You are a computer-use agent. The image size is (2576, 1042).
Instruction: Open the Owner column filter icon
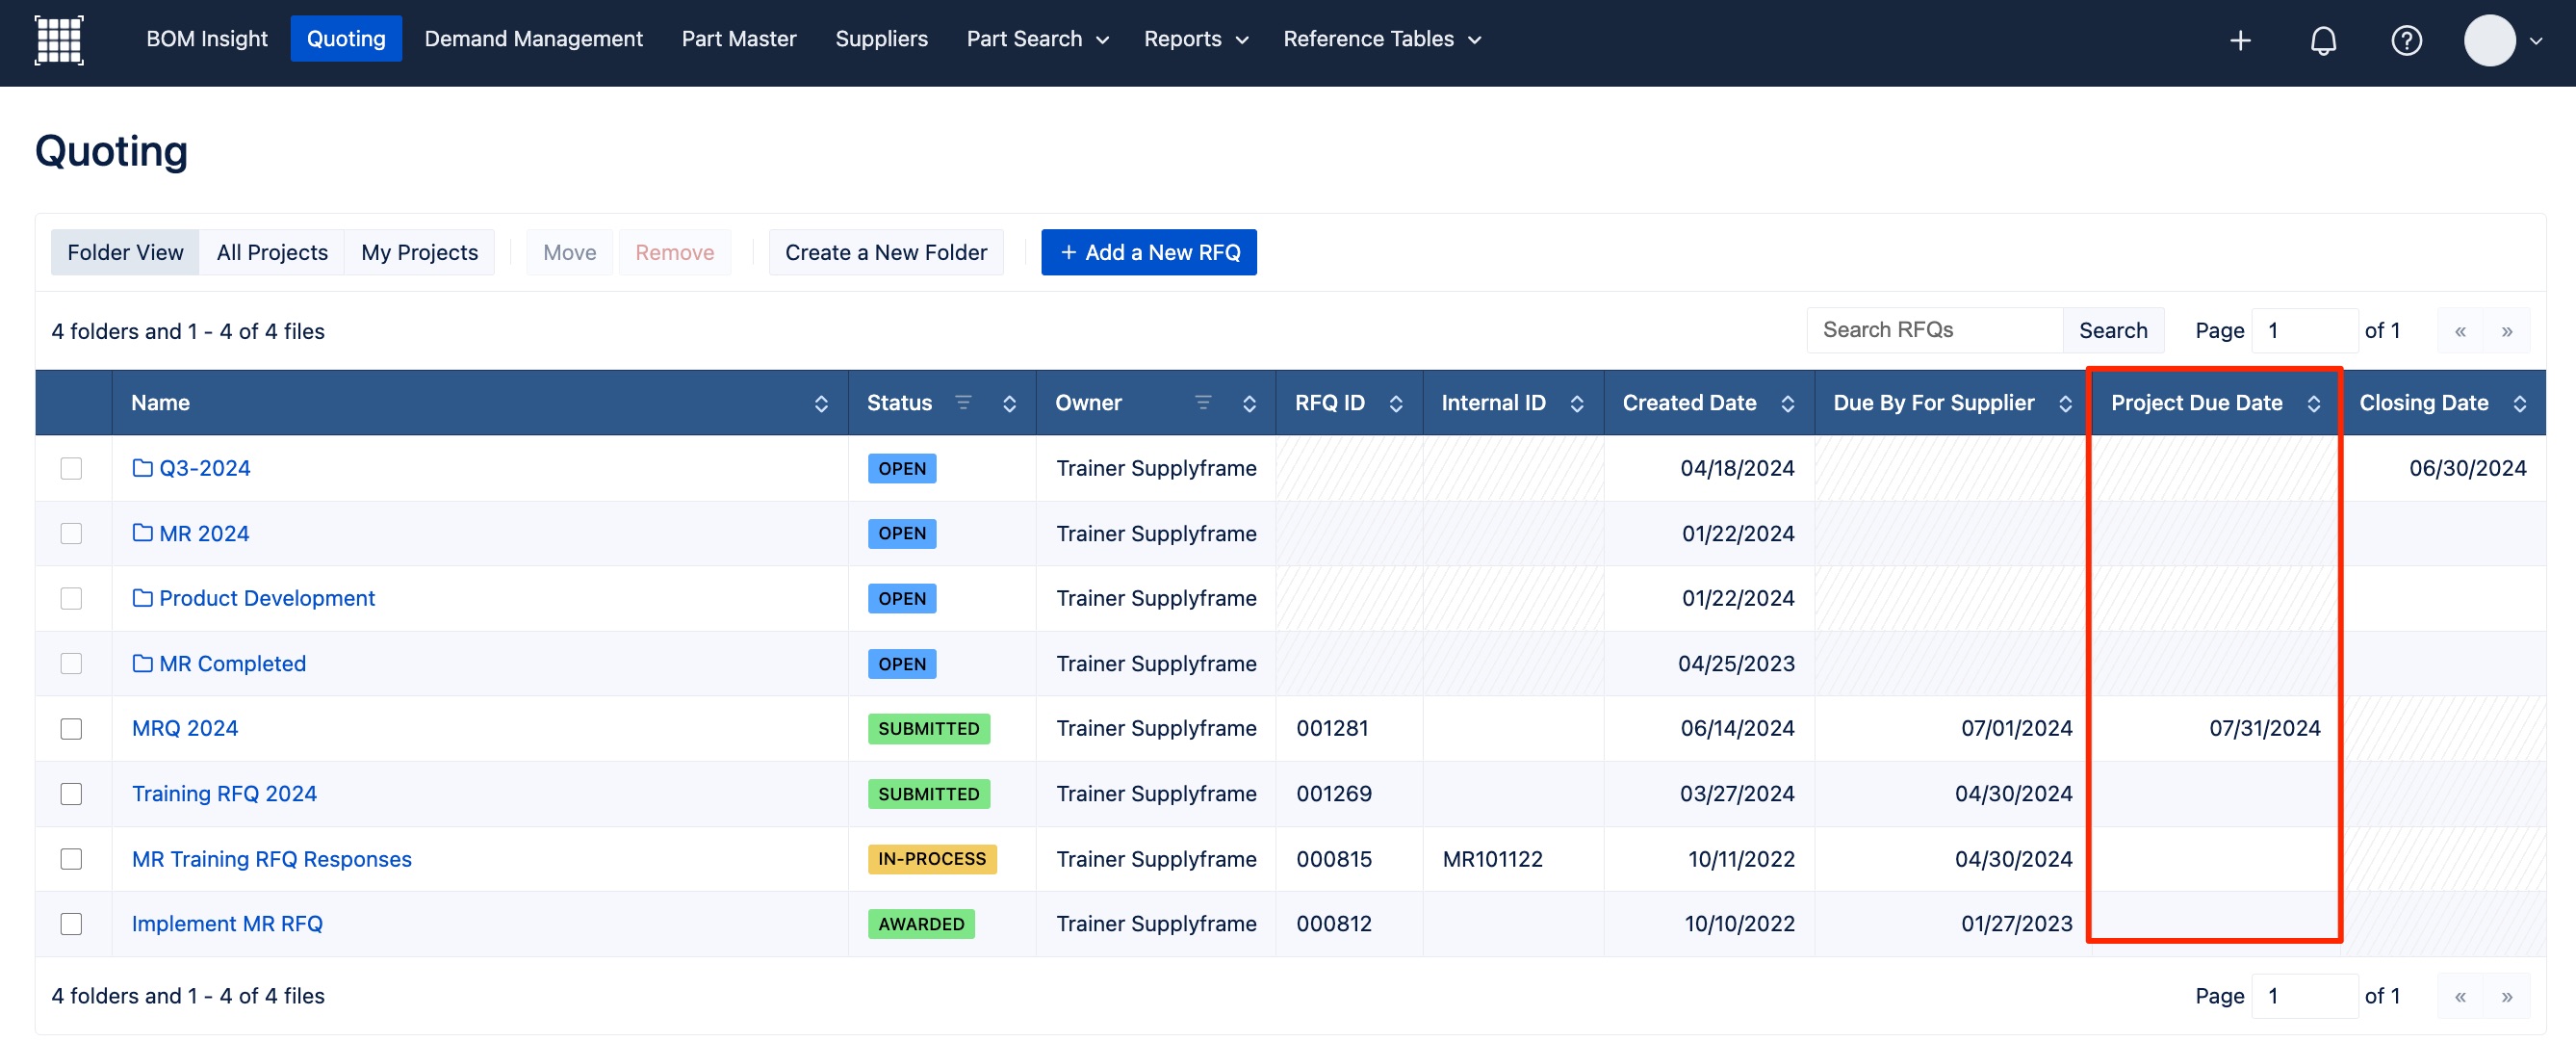click(x=1203, y=402)
